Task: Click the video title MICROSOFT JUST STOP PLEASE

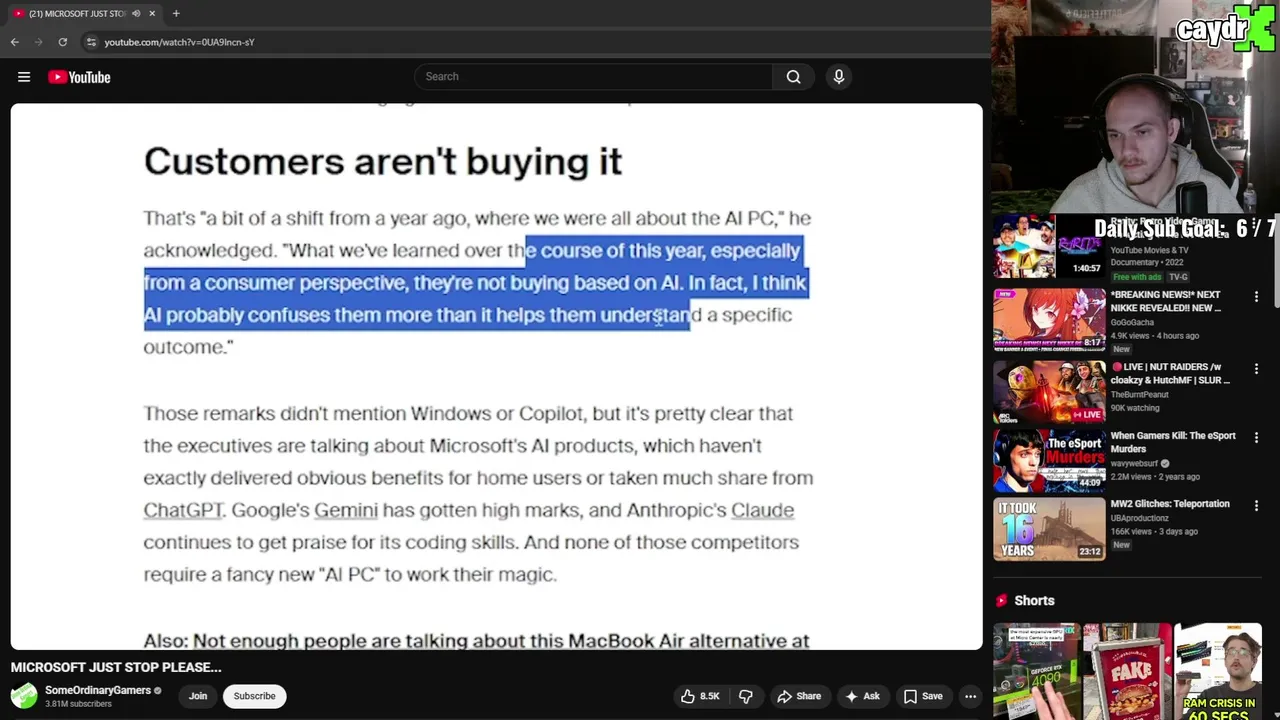Action: point(116,667)
